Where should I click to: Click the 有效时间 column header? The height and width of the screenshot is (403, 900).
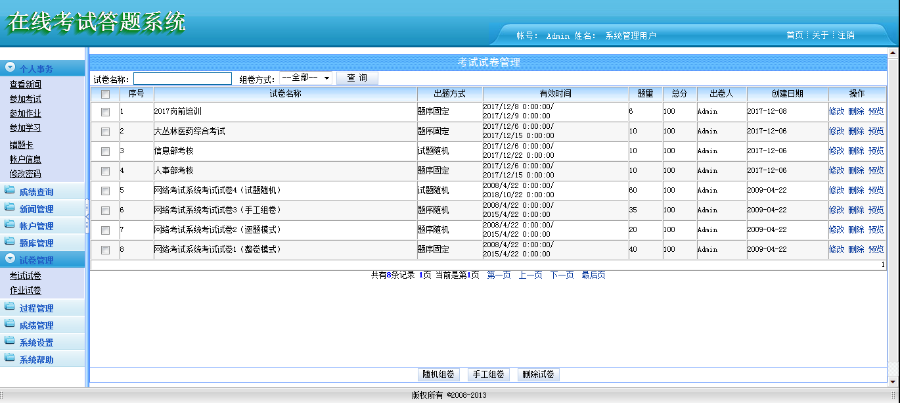click(555, 93)
